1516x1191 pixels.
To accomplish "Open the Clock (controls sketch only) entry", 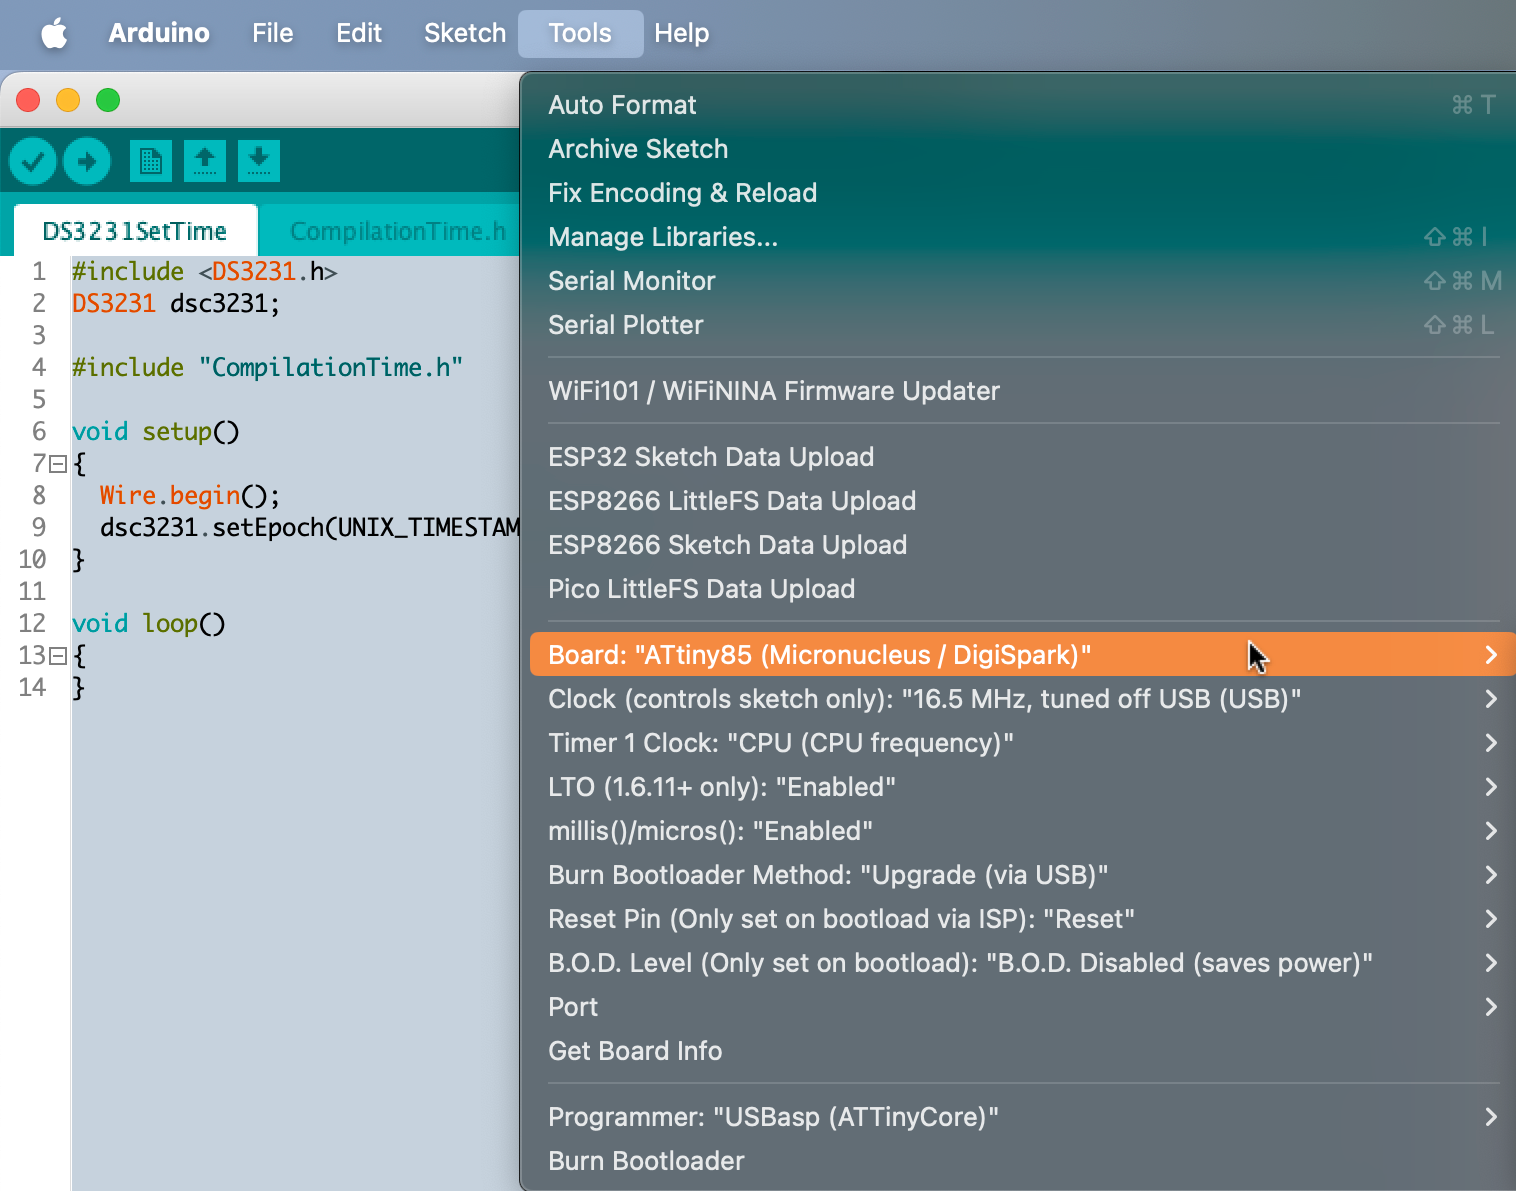I will (1022, 699).
